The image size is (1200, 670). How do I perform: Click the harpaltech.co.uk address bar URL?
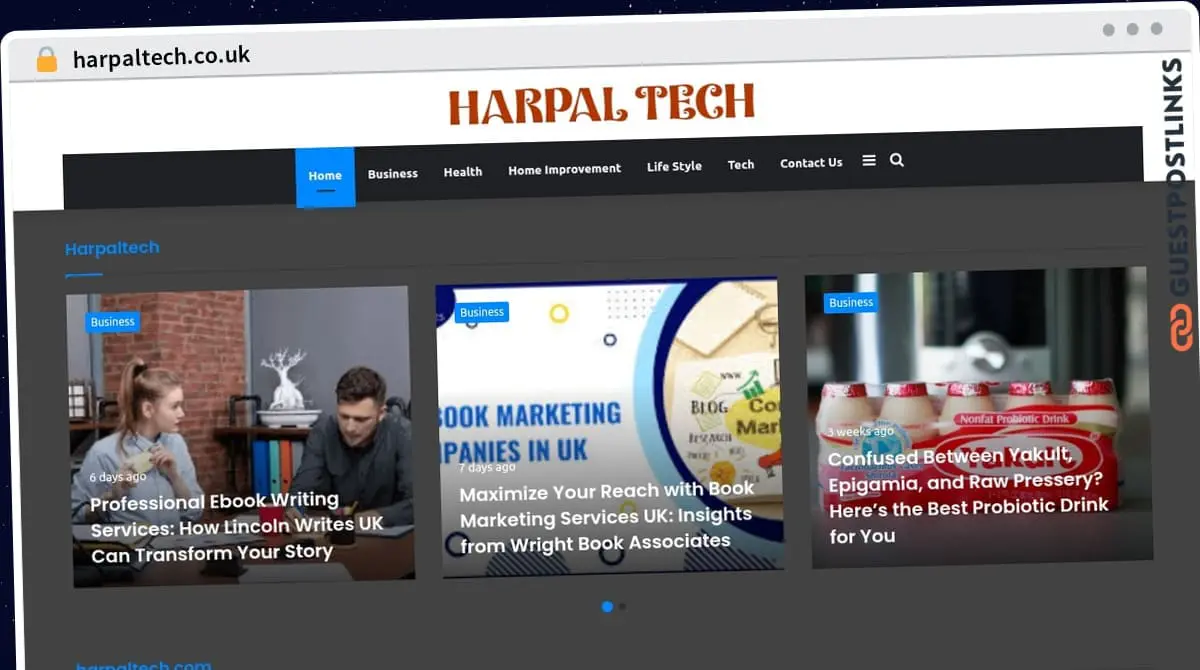point(161,57)
